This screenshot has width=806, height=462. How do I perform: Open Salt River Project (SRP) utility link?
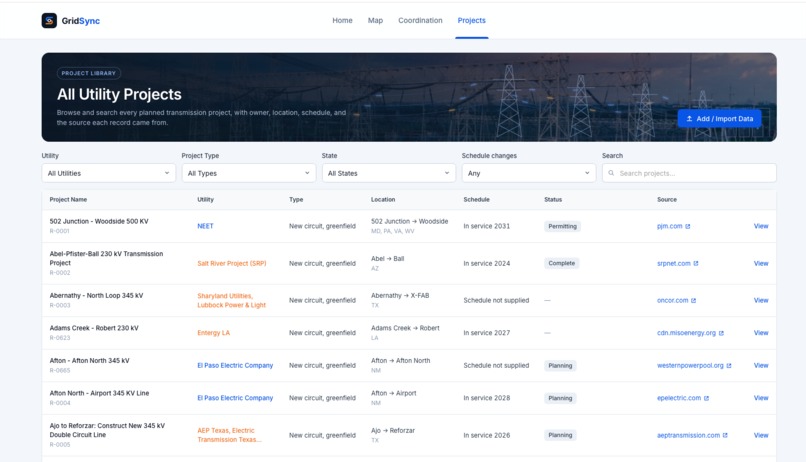point(232,263)
